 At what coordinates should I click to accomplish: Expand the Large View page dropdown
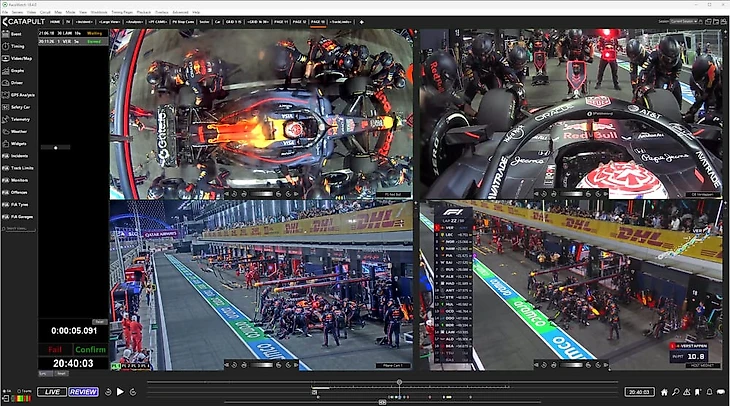point(110,20)
